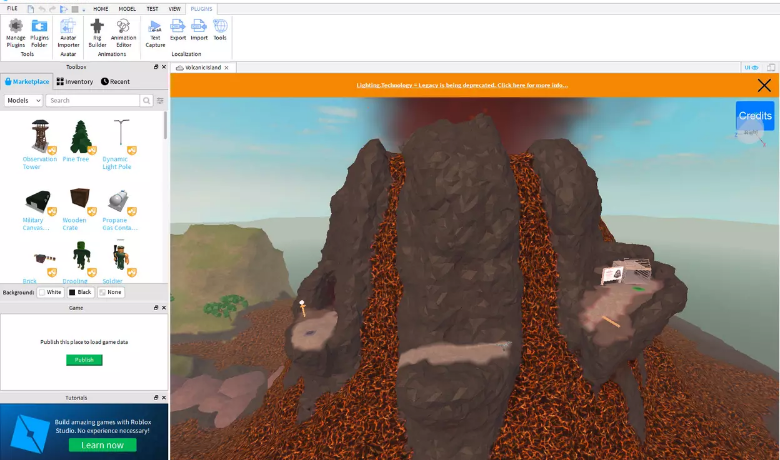Set Toolbox background to Black
The image size is (780, 460).
80,292
